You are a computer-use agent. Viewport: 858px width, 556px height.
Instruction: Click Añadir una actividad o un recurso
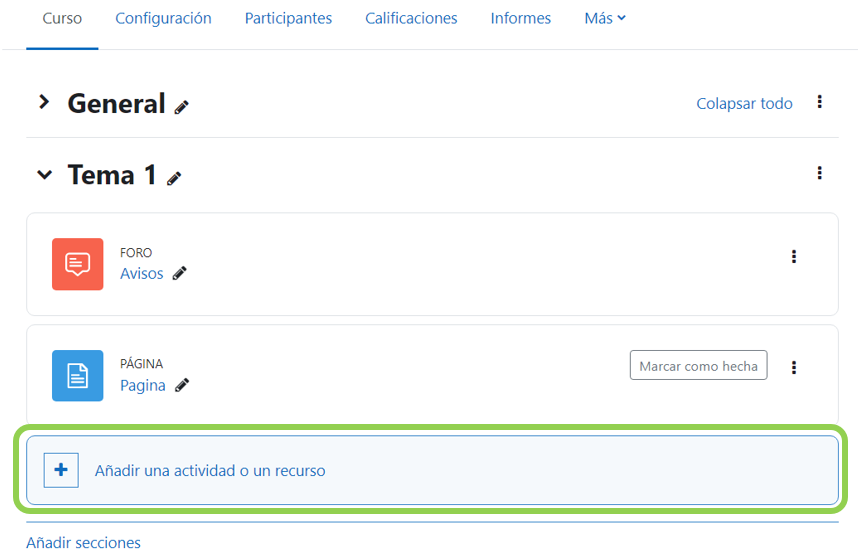[x=210, y=470]
